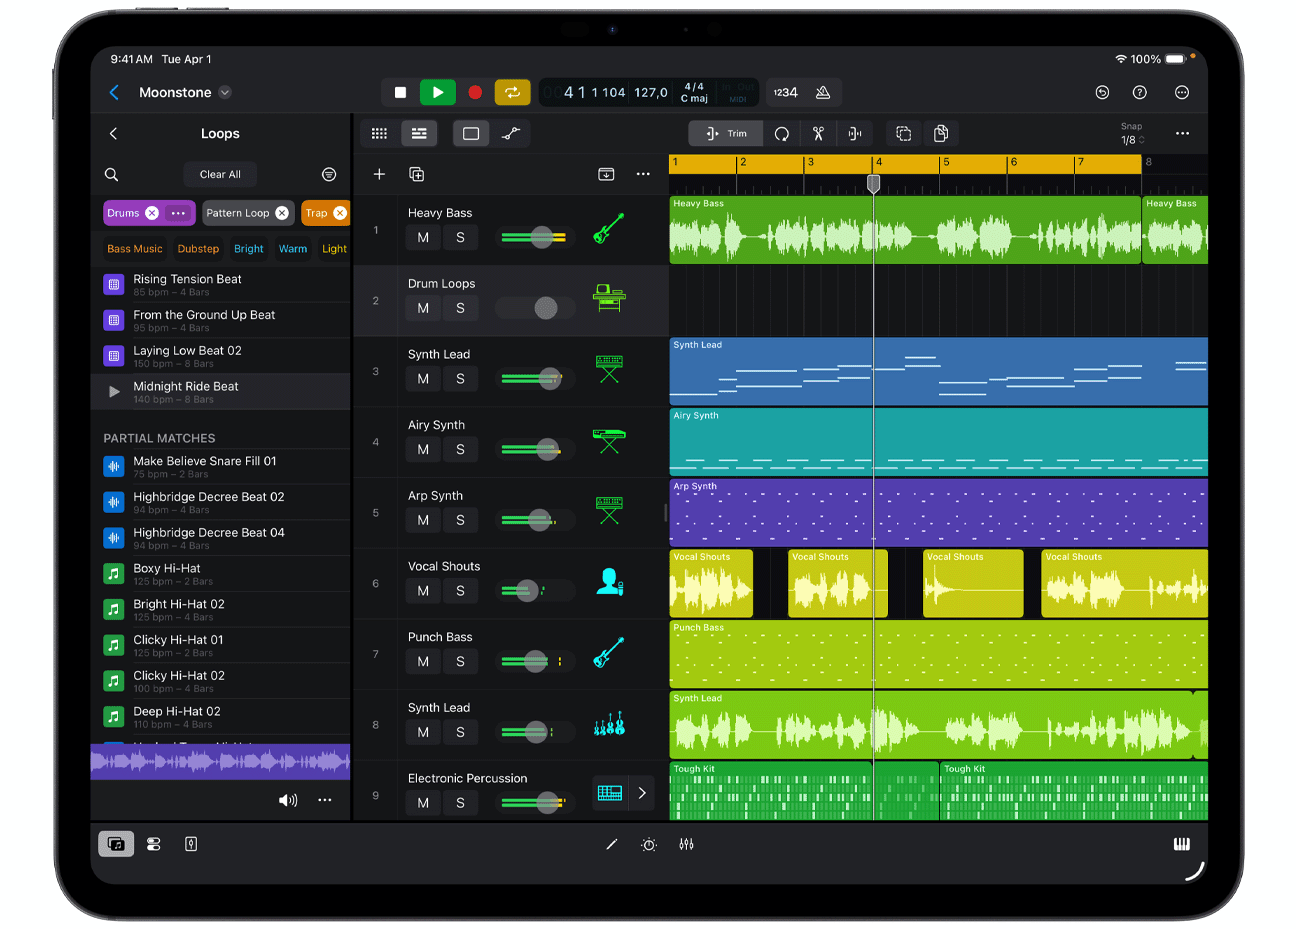Expand the Electronic Percussion track chevron
This screenshot has width=1296, height=929.
click(x=641, y=792)
